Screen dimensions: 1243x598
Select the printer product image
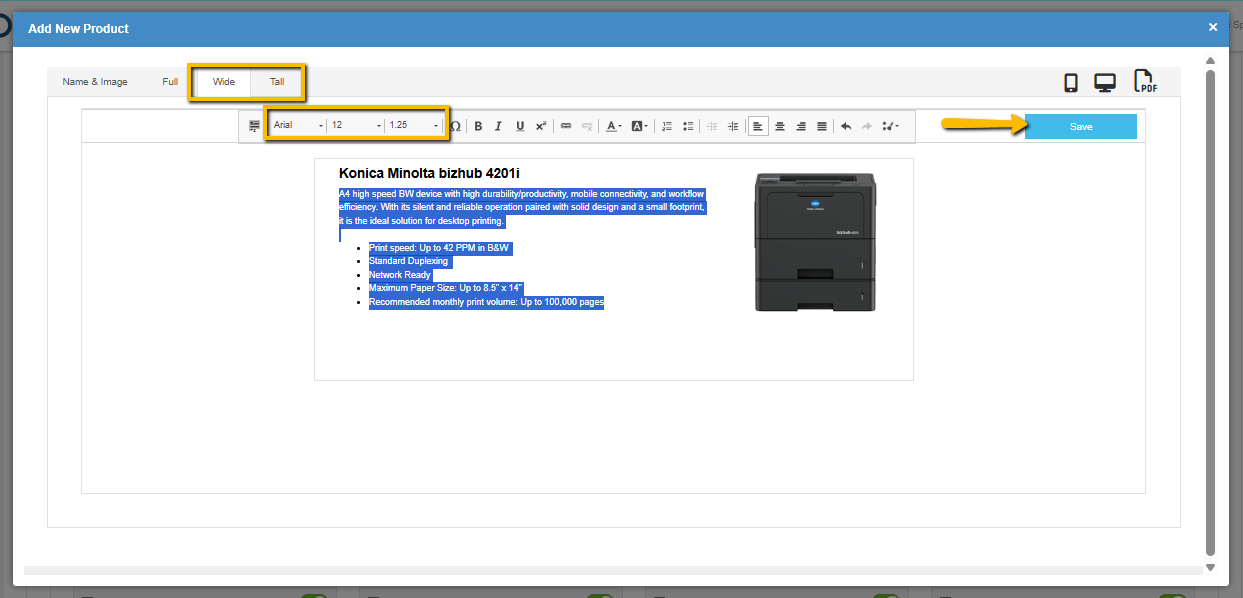814,241
